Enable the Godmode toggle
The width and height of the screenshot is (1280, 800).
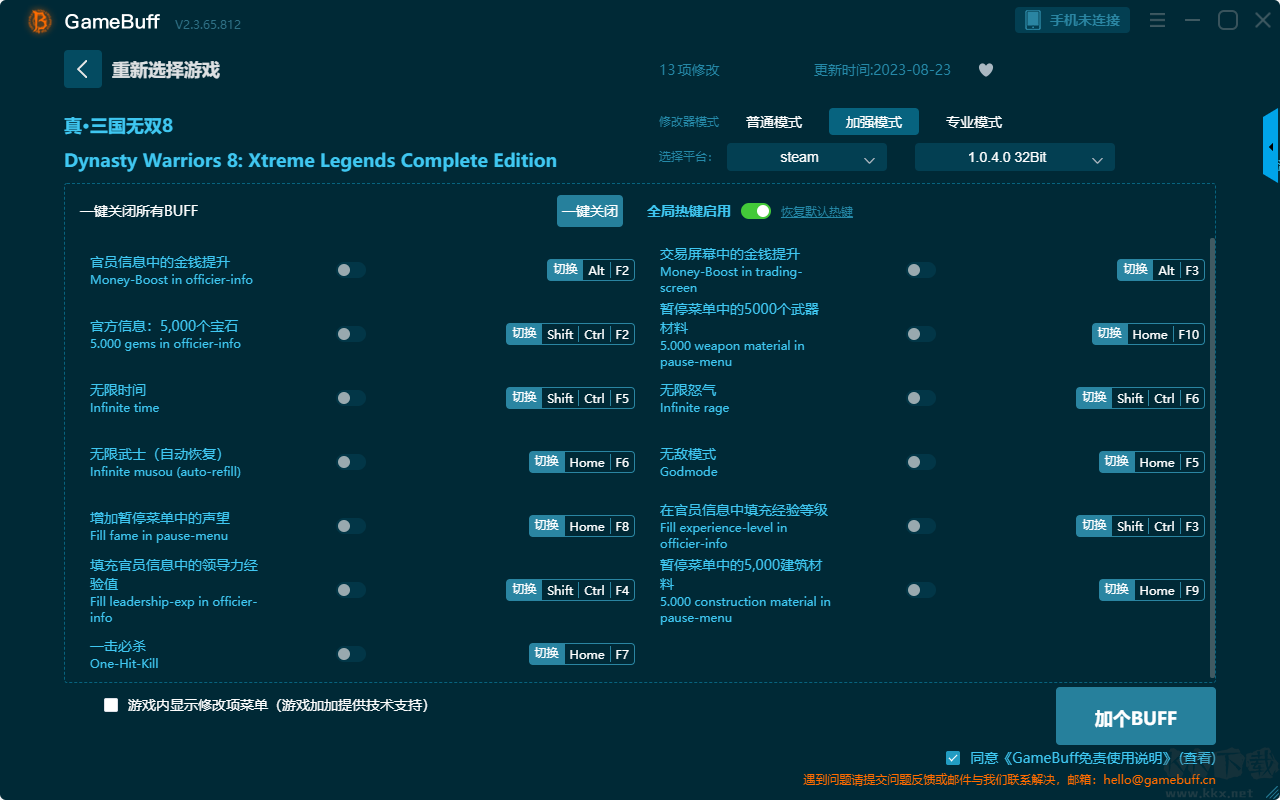click(x=920, y=462)
